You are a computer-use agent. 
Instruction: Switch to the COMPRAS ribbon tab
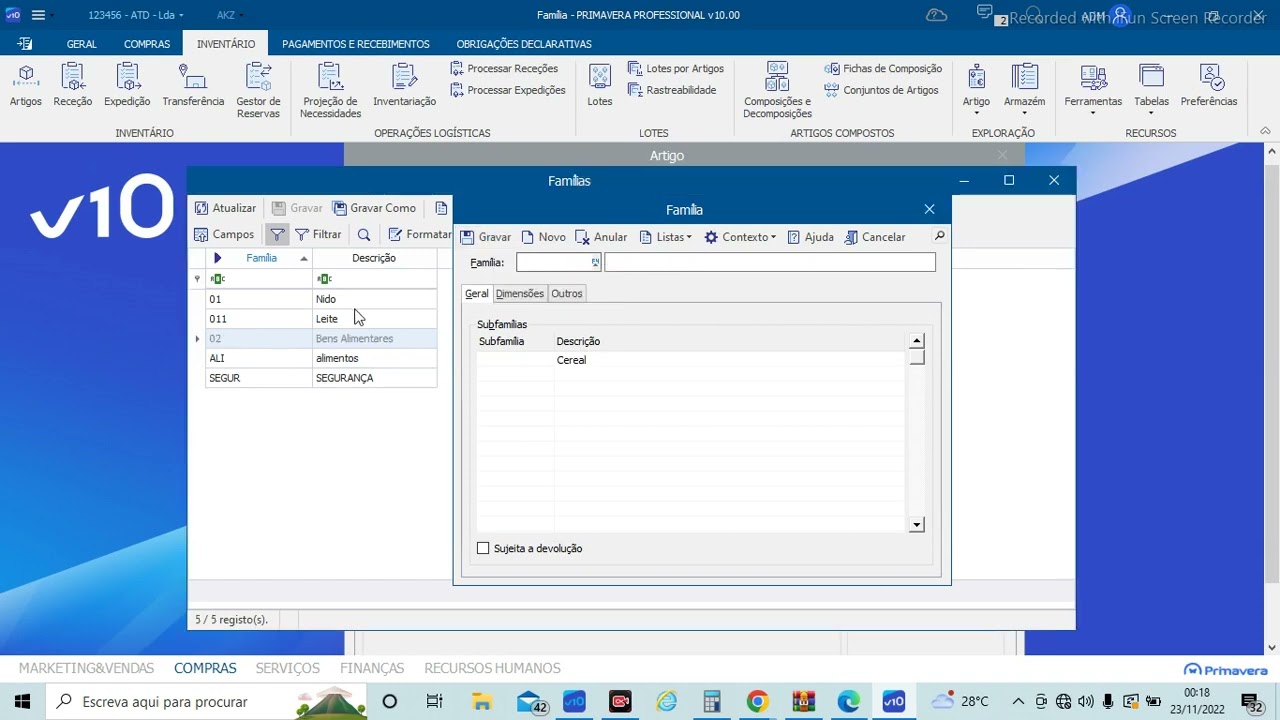(x=147, y=44)
